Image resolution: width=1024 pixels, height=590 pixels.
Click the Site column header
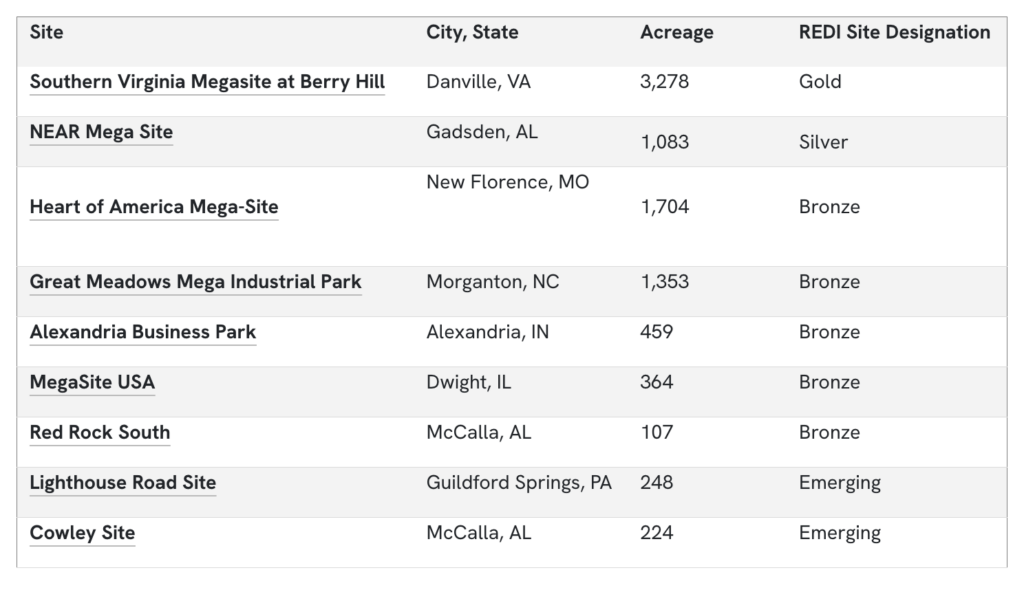[x=47, y=32]
